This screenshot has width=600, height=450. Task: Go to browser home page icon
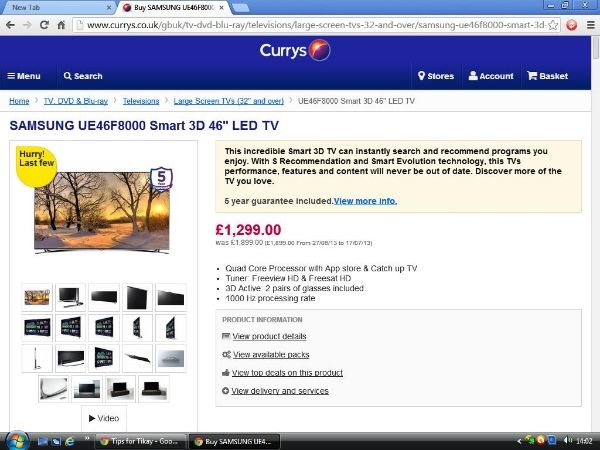(61, 25)
